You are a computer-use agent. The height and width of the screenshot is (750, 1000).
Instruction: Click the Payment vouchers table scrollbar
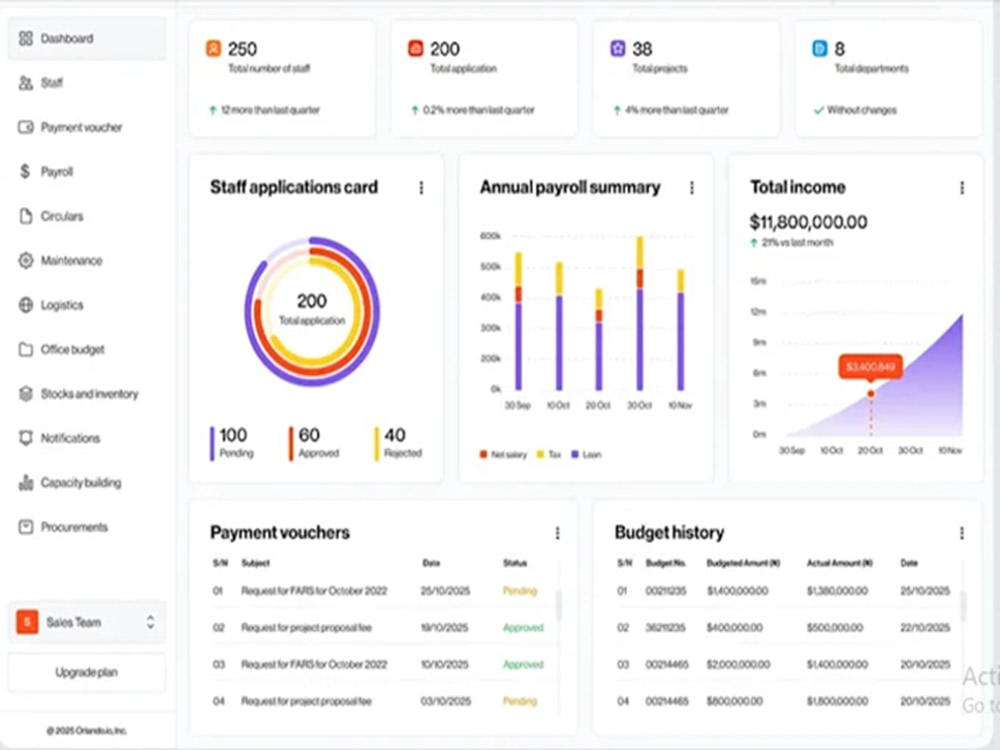tap(559, 605)
